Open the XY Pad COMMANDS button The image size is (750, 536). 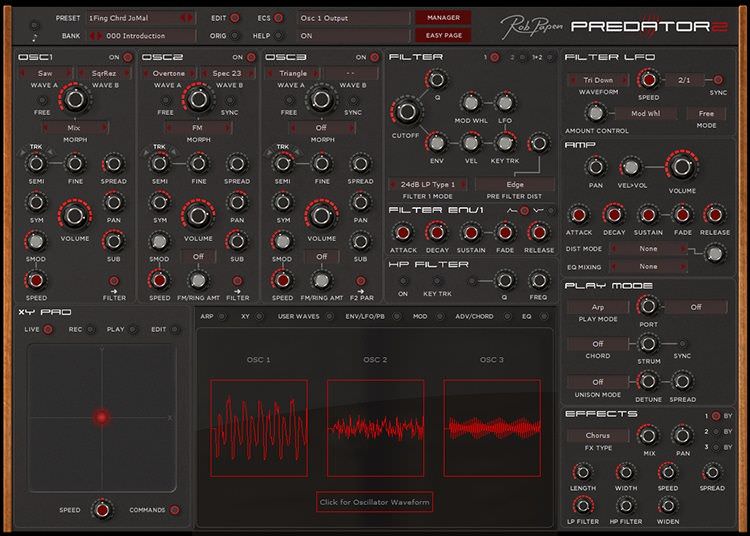click(174, 510)
